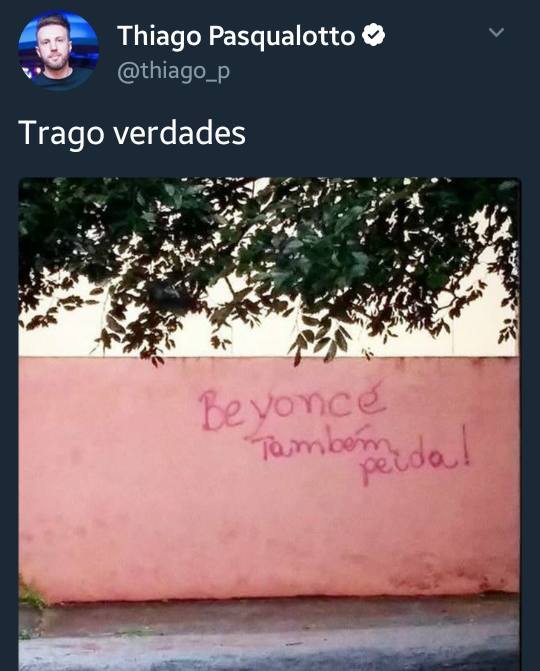
Task: Open the attached graffiti wall photo
Action: point(270,424)
